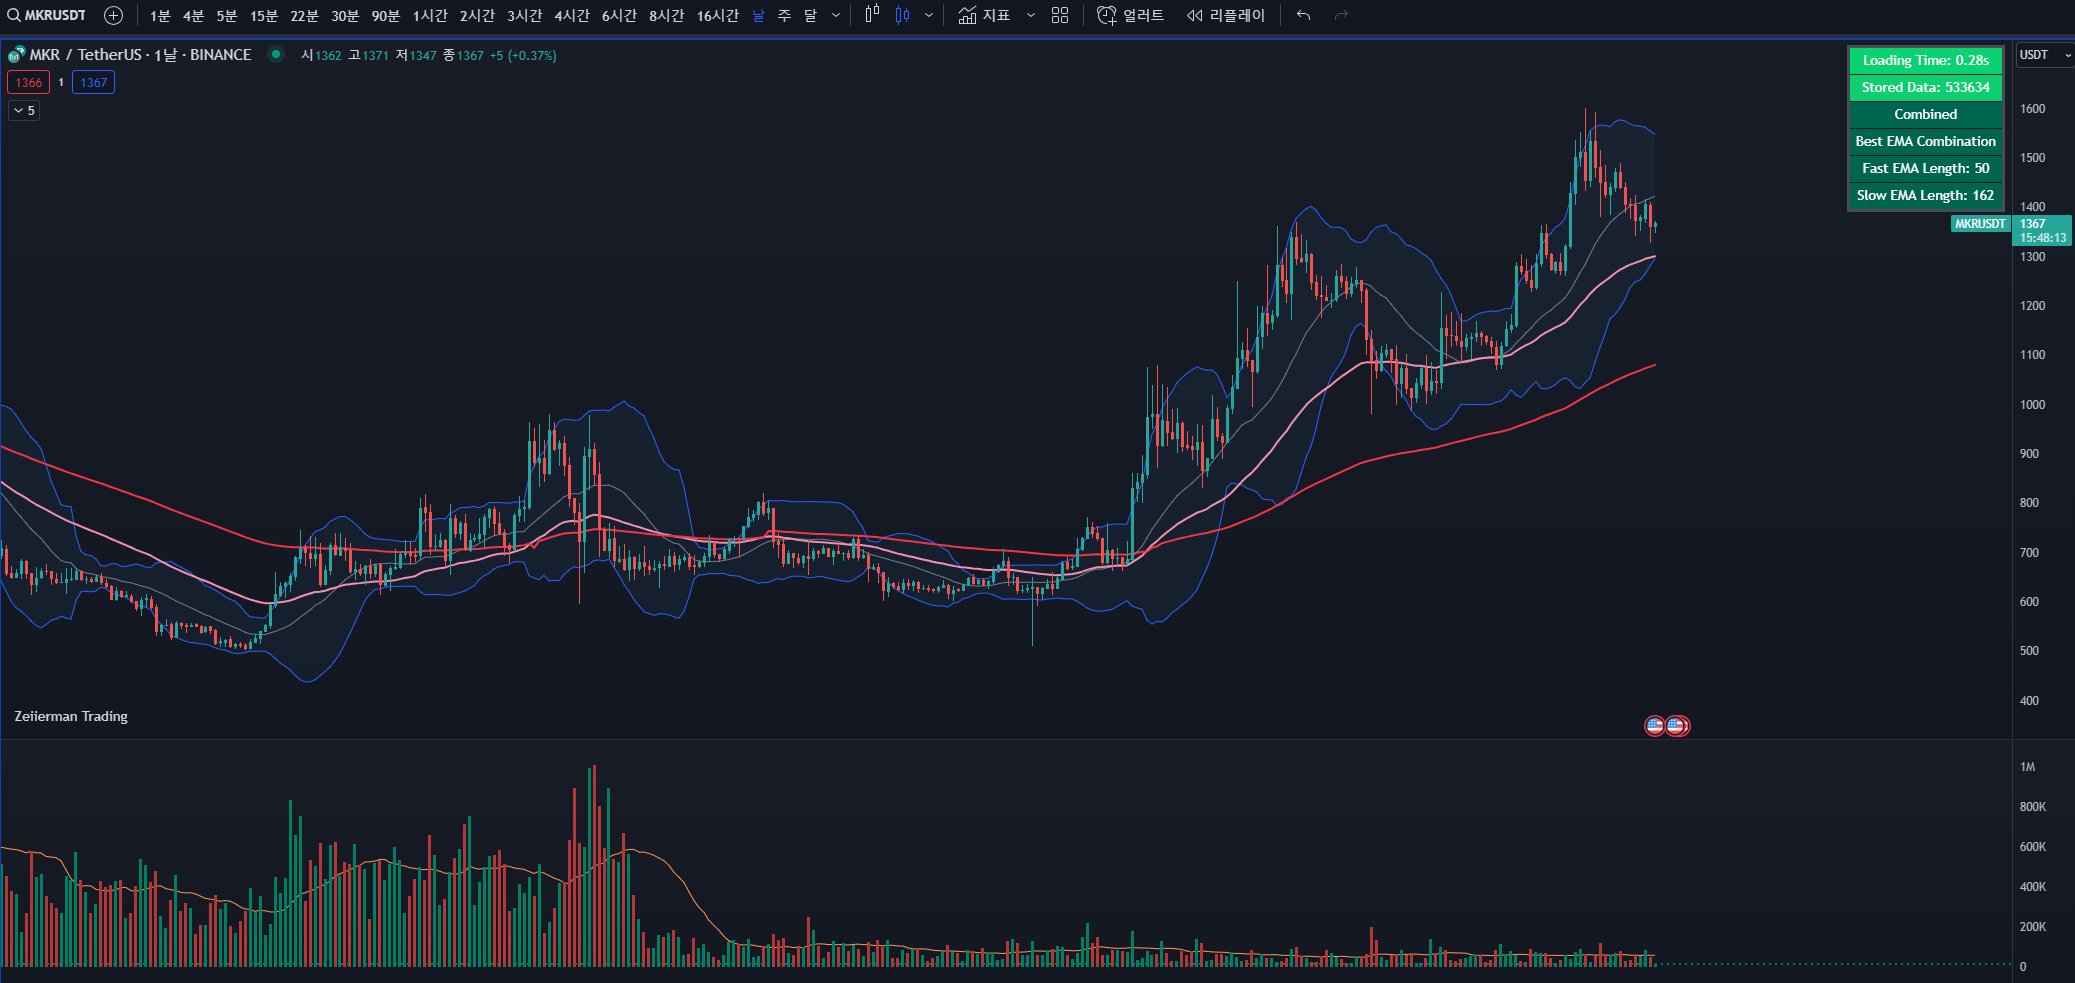The height and width of the screenshot is (983, 2075).
Task: Click the 800K volume scale label
Action: click(x=2033, y=807)
